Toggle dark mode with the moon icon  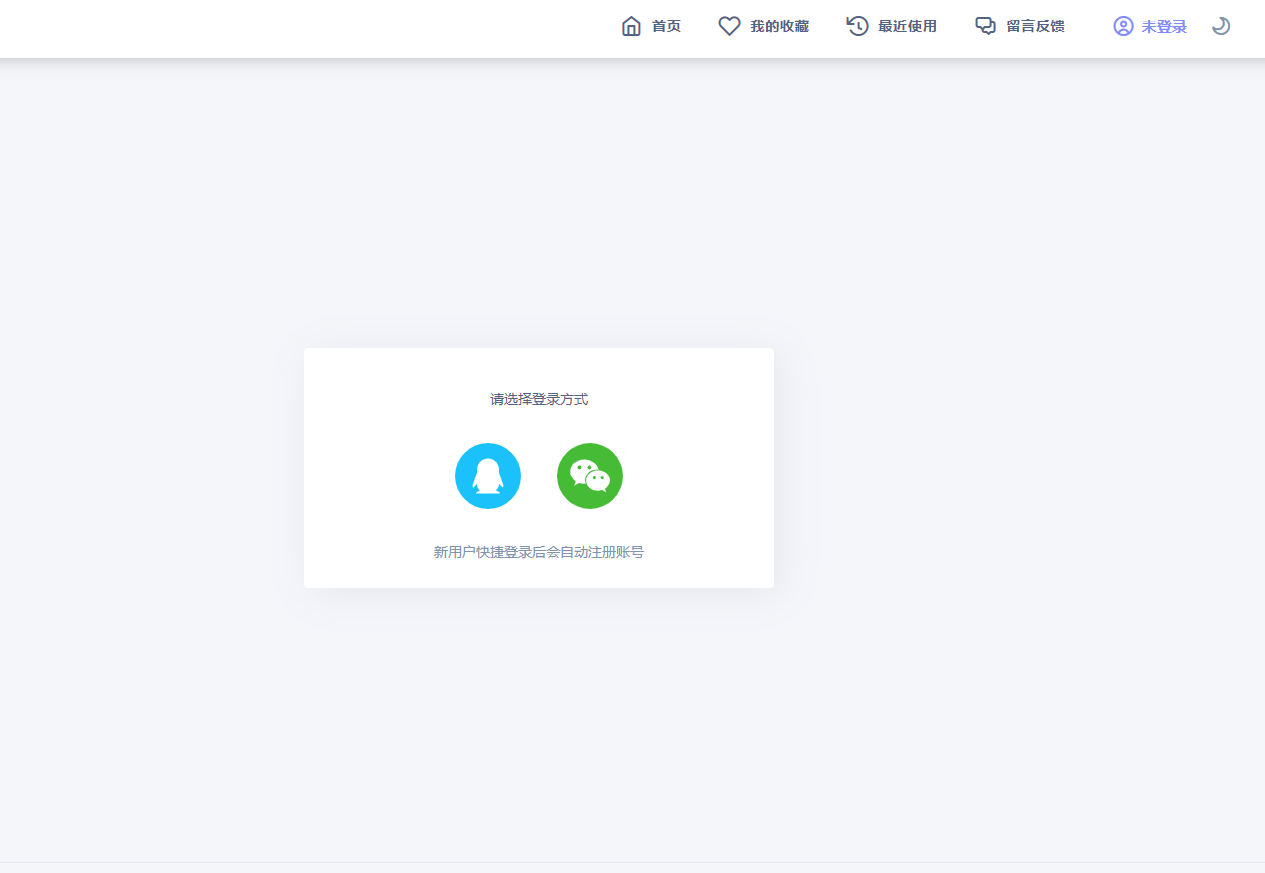click(x=1220, y=26)
